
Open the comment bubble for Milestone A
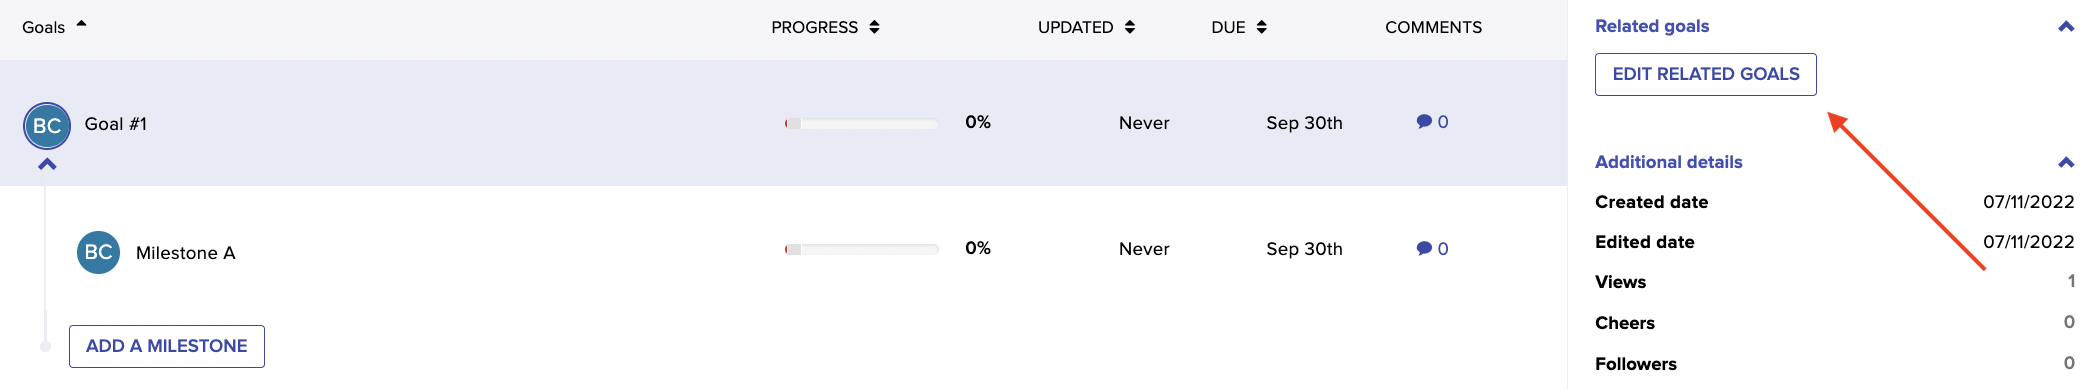coord(1424,248)
